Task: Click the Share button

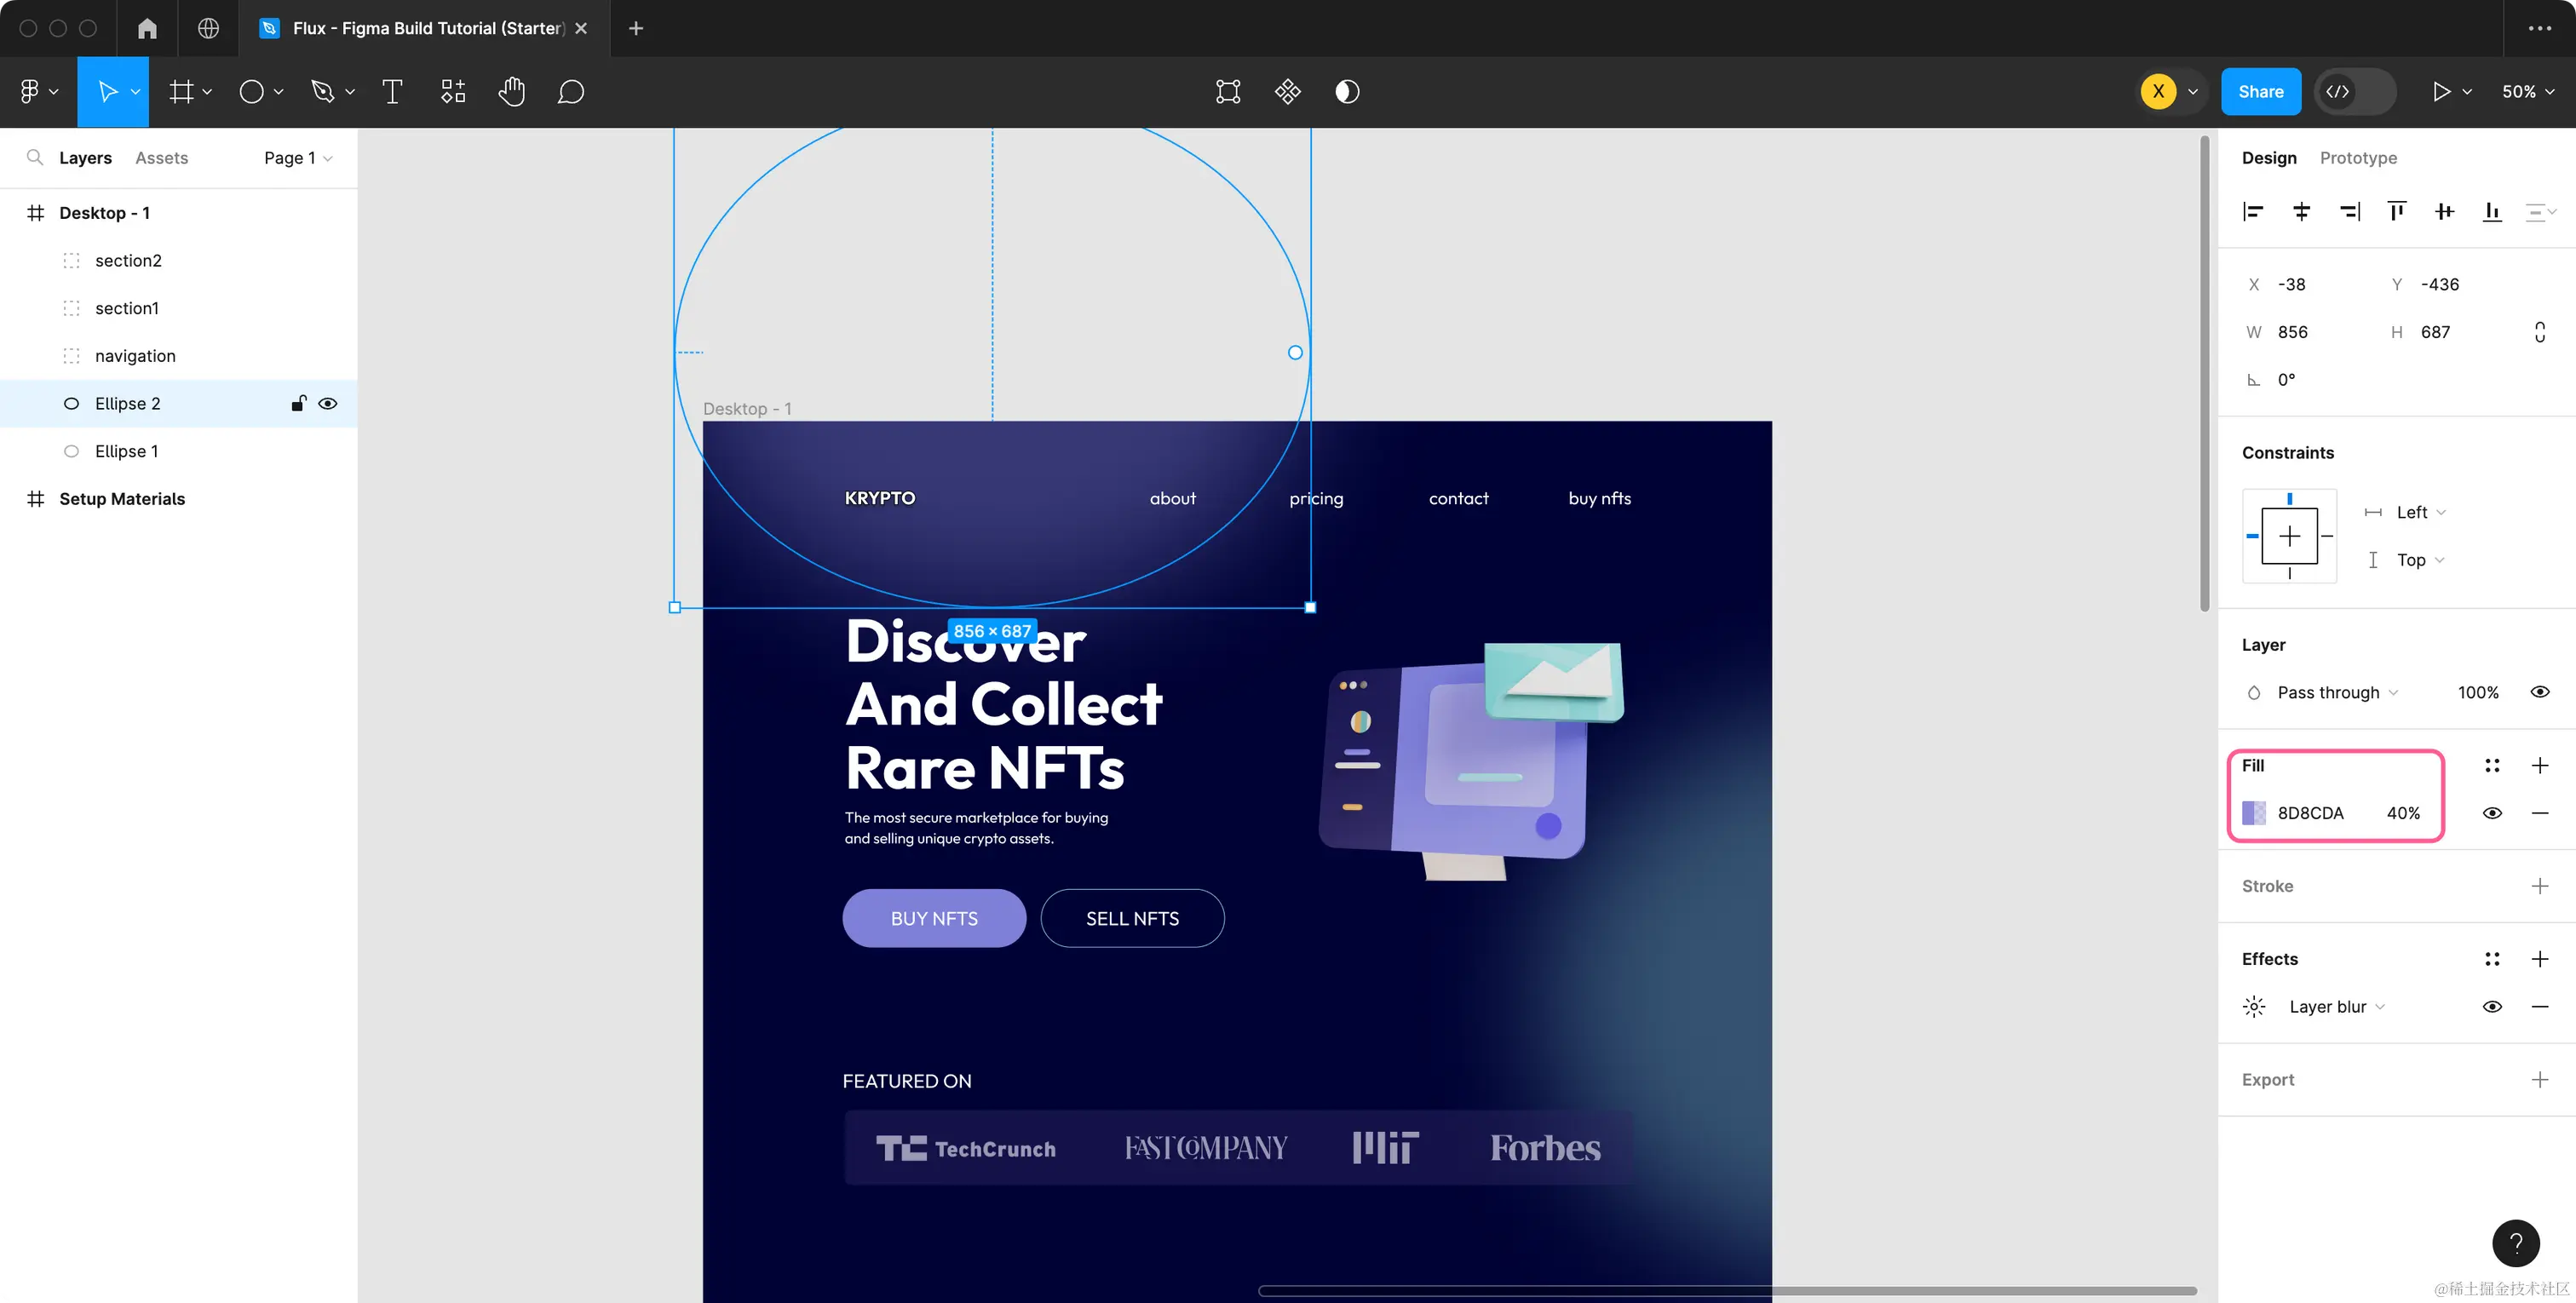Action: point(2260,92)
